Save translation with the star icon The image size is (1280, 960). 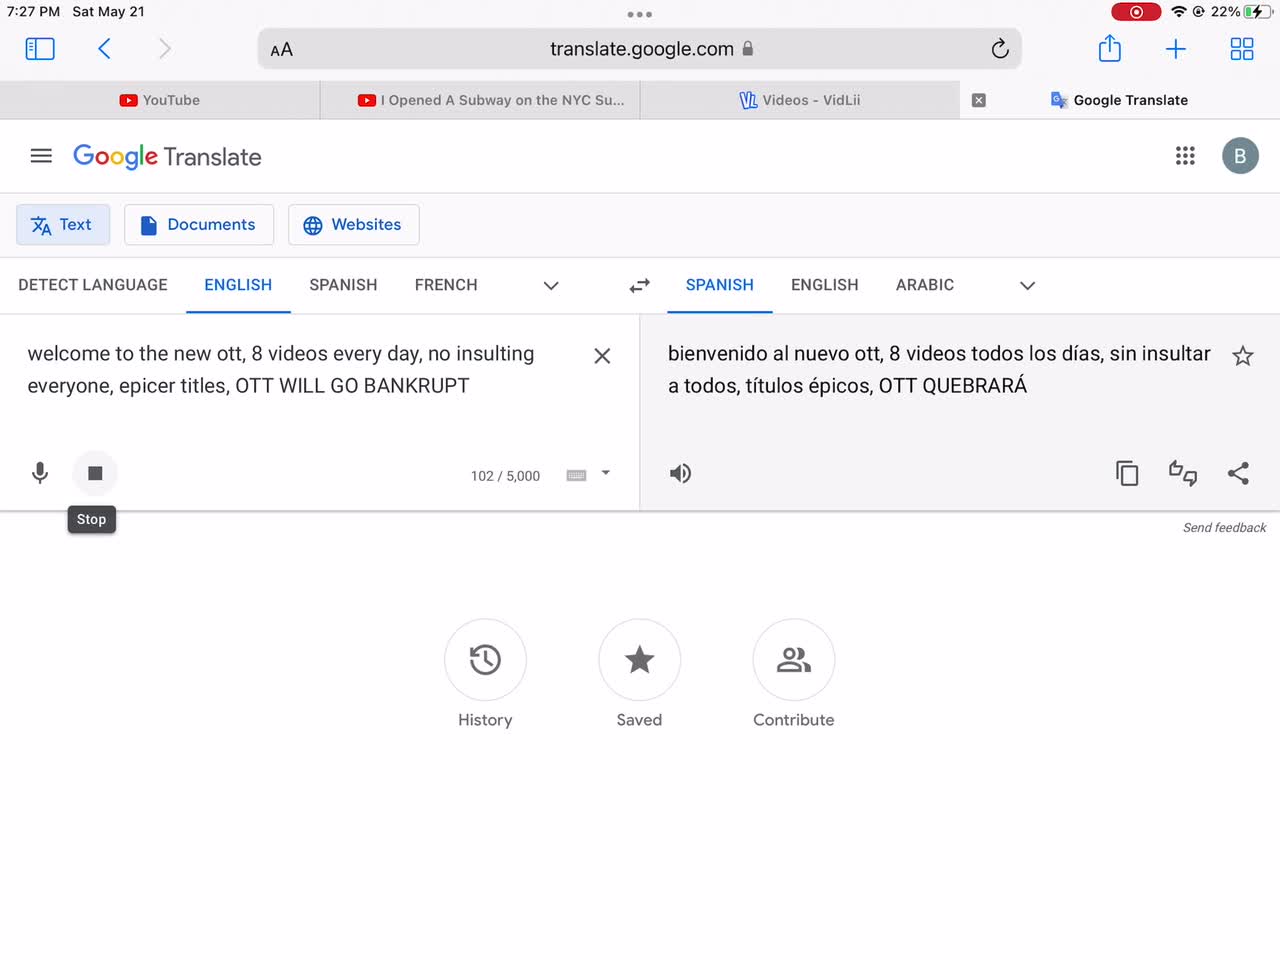tap(1243, 356)
